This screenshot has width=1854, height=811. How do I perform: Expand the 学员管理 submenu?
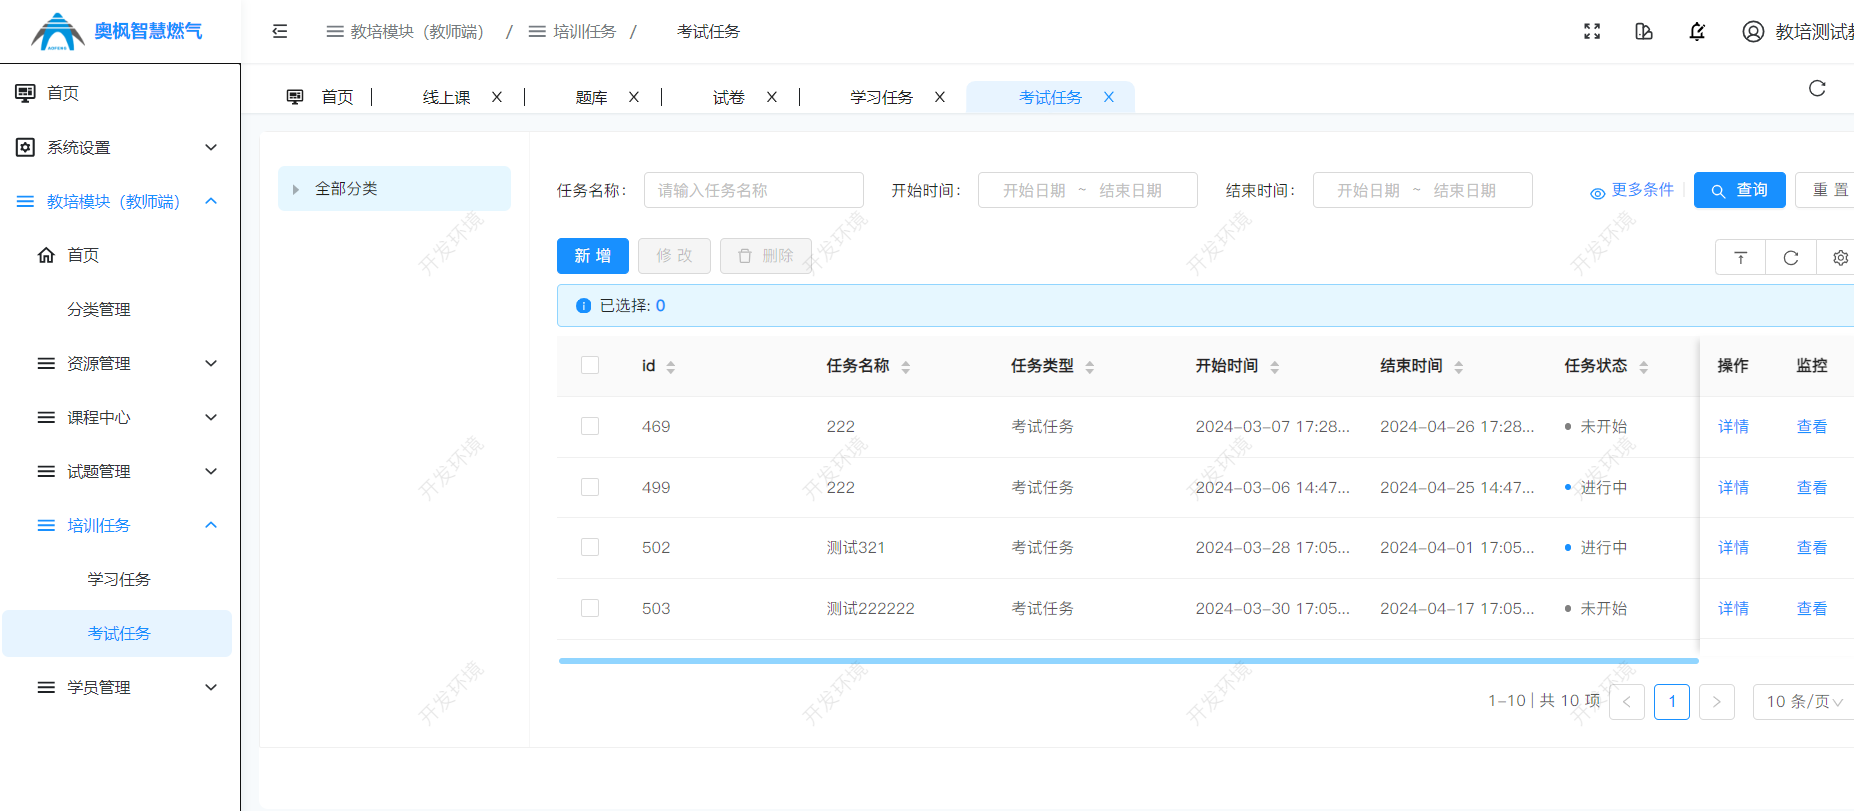pyautogui.click(x=211, y=687)
